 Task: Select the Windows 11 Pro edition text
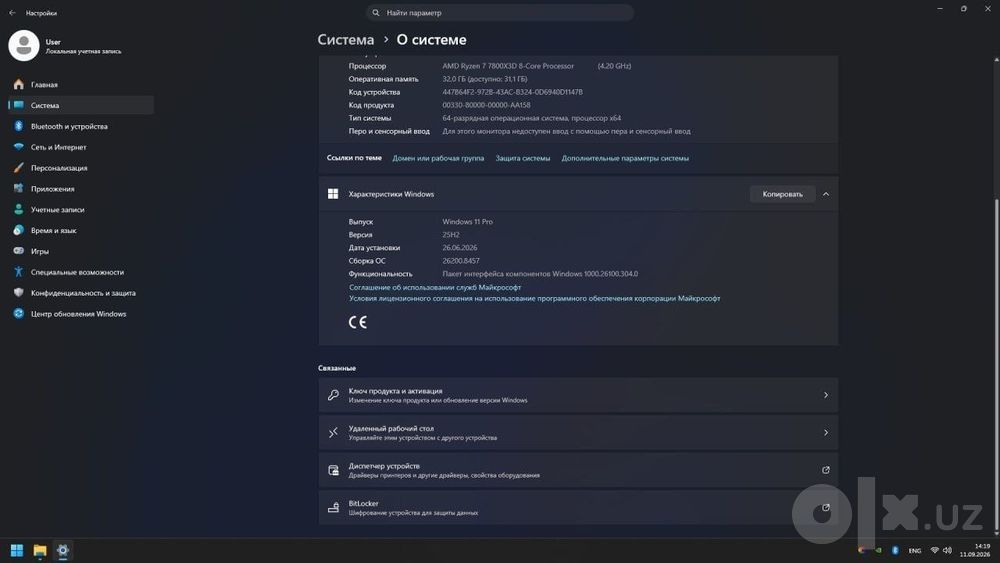tap(467, 222)
